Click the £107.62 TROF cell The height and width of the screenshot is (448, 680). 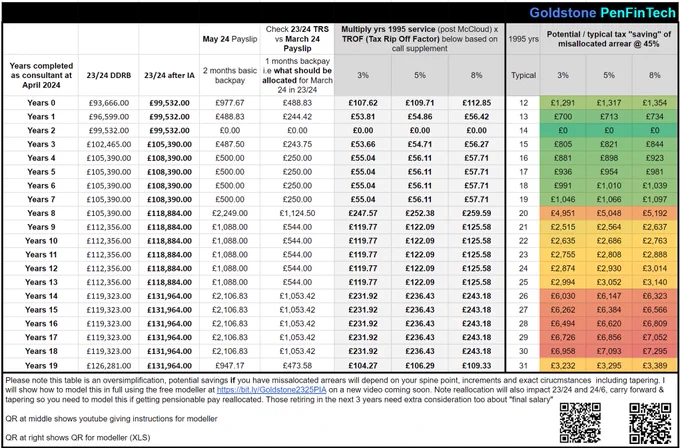[363, 103]
